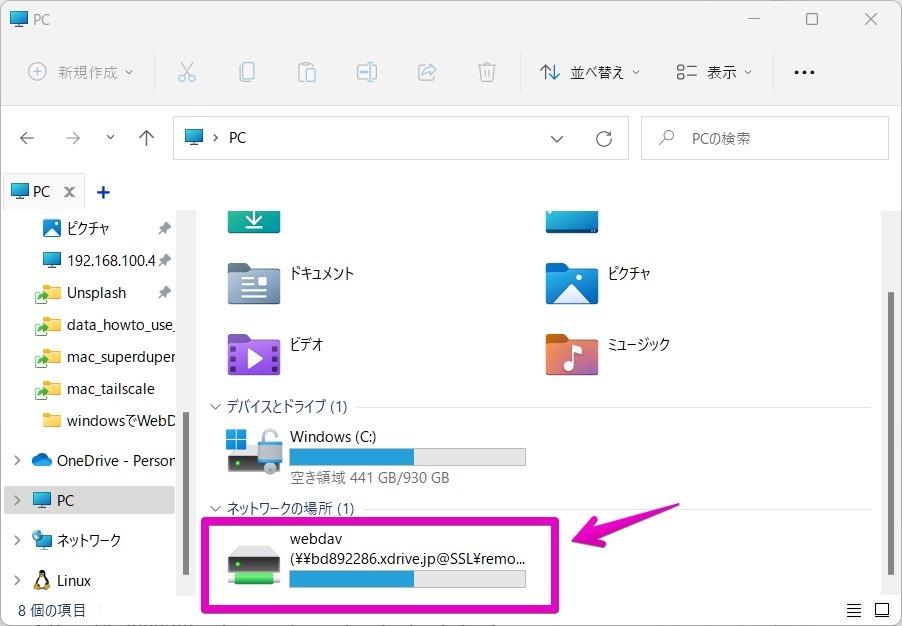Open the see-more ellipsis menu
Image resolution: width=902 pixels, height=626 pixels.
[x=804, y=71]
